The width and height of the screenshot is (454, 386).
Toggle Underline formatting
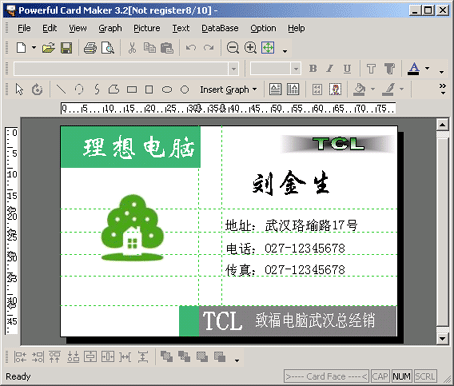click(x=347, y=69)
